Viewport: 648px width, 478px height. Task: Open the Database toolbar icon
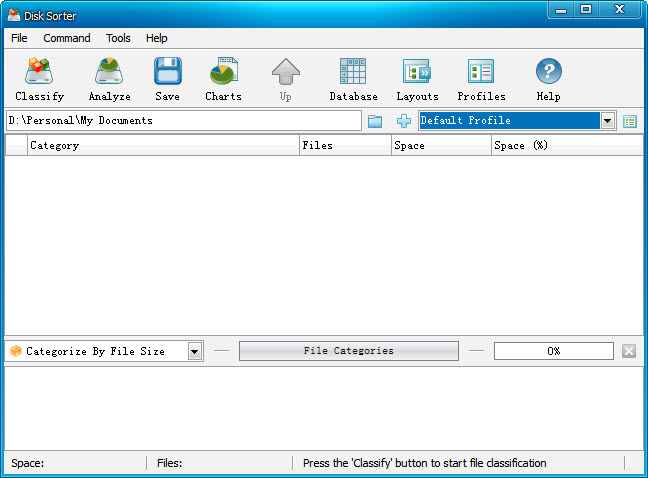tap(353, 79)
